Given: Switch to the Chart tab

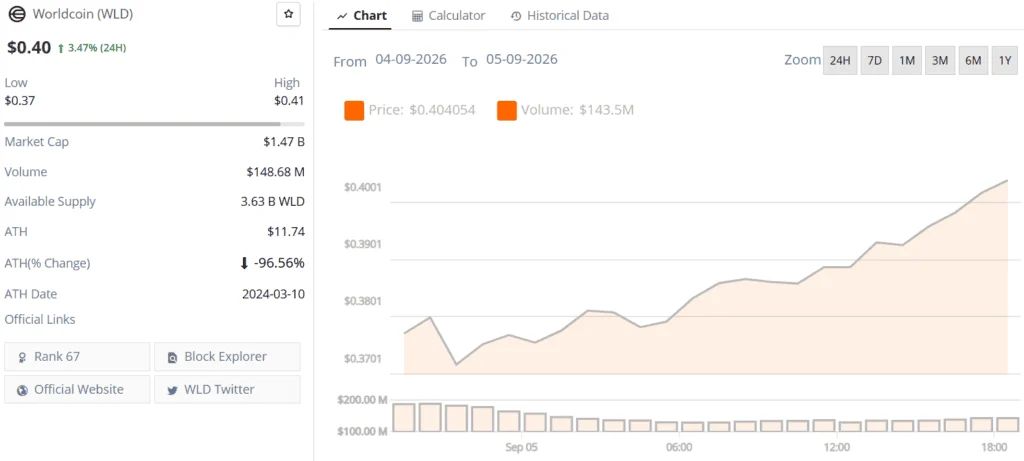Looking at the screenshot, I should tap(362, 16).
